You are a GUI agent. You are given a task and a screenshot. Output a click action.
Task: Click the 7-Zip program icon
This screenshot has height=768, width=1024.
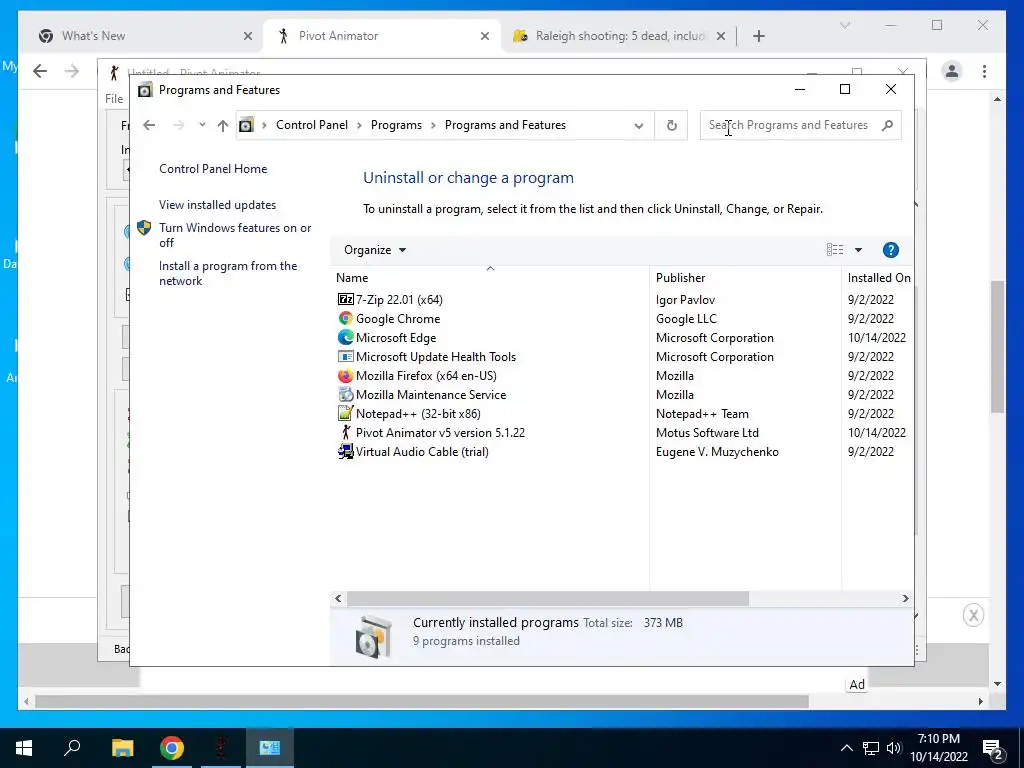click(x=345, y=299)
